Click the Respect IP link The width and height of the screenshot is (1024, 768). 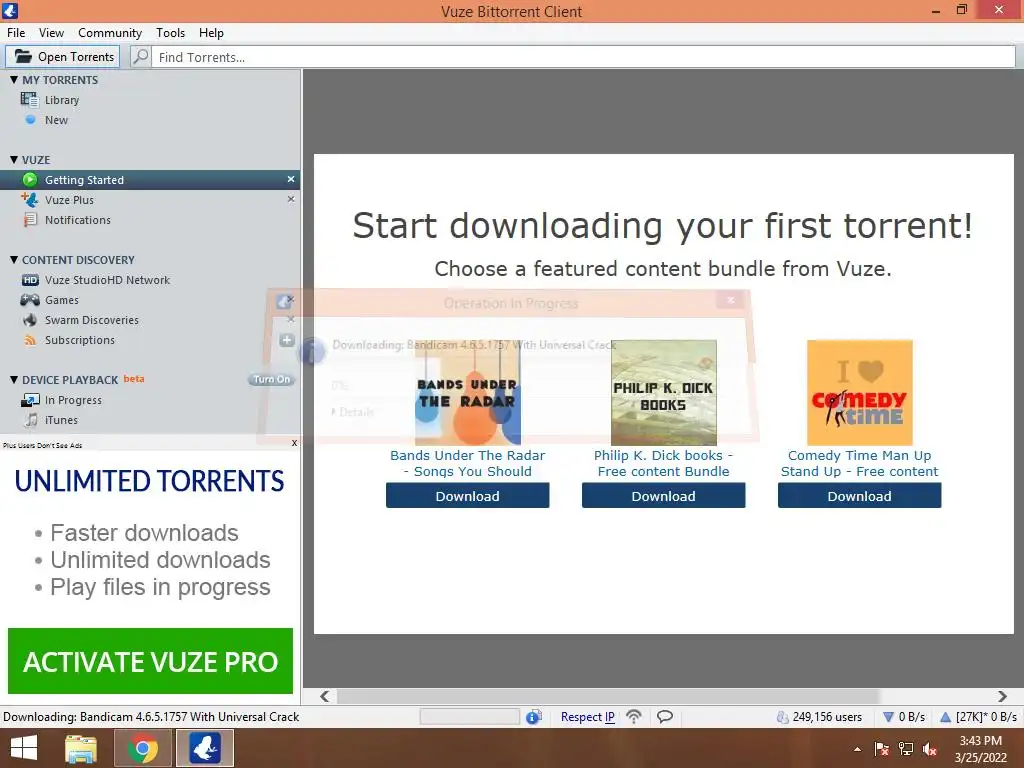pyautogui.click(x=588, y=716)
